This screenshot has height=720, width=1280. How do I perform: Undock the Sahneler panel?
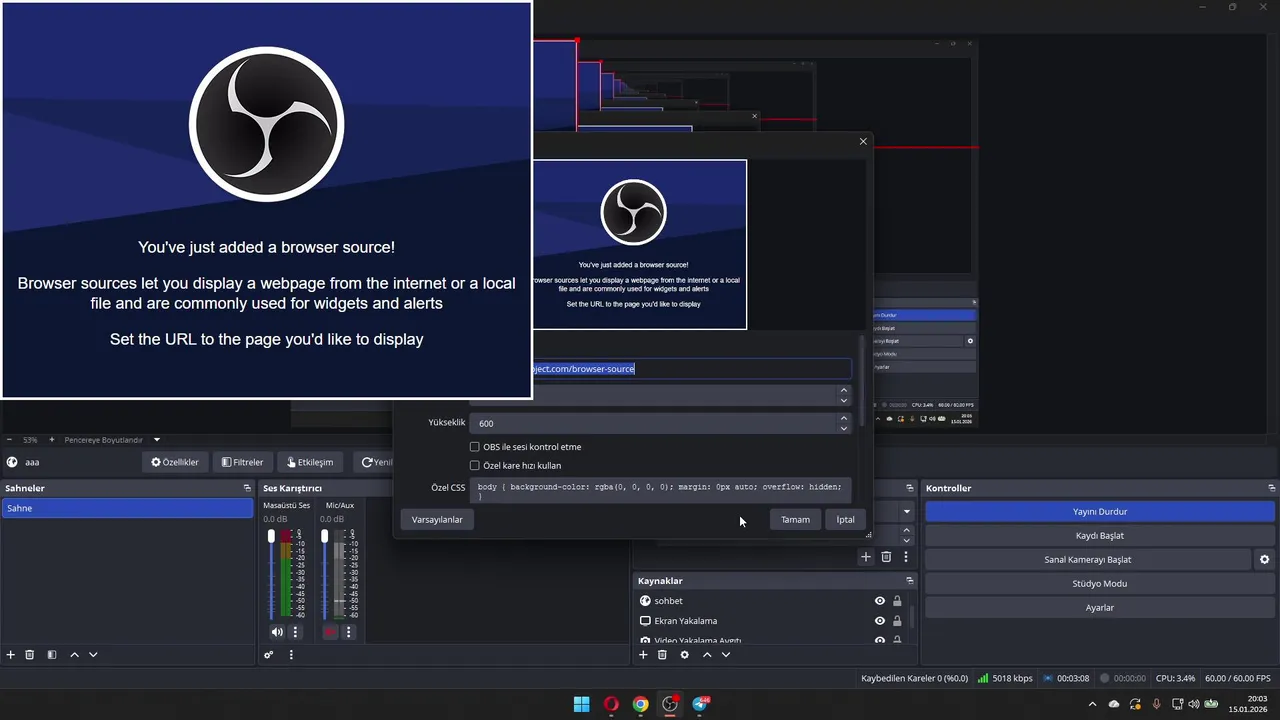click(247, 488)
